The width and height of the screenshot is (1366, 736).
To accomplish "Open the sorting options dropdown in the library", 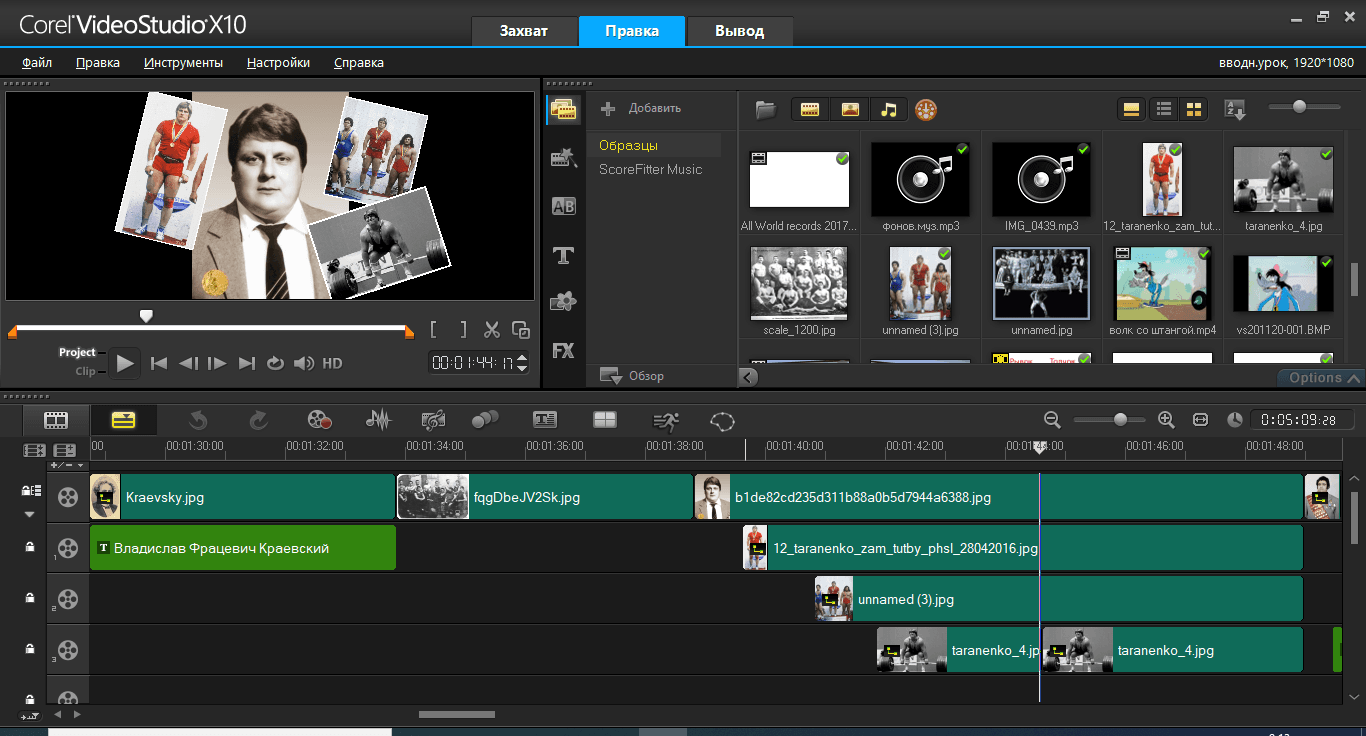I will click(1233, 109).
